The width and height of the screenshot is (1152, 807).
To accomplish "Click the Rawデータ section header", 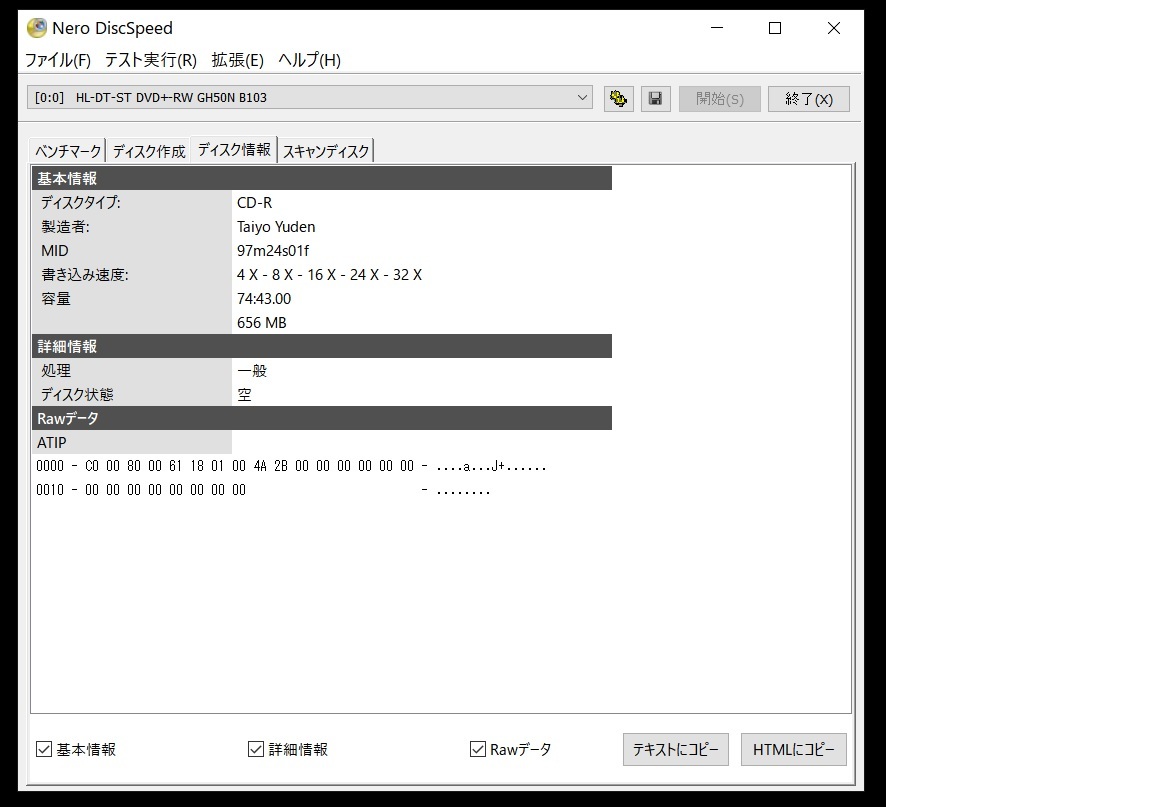I will point(322,418).
